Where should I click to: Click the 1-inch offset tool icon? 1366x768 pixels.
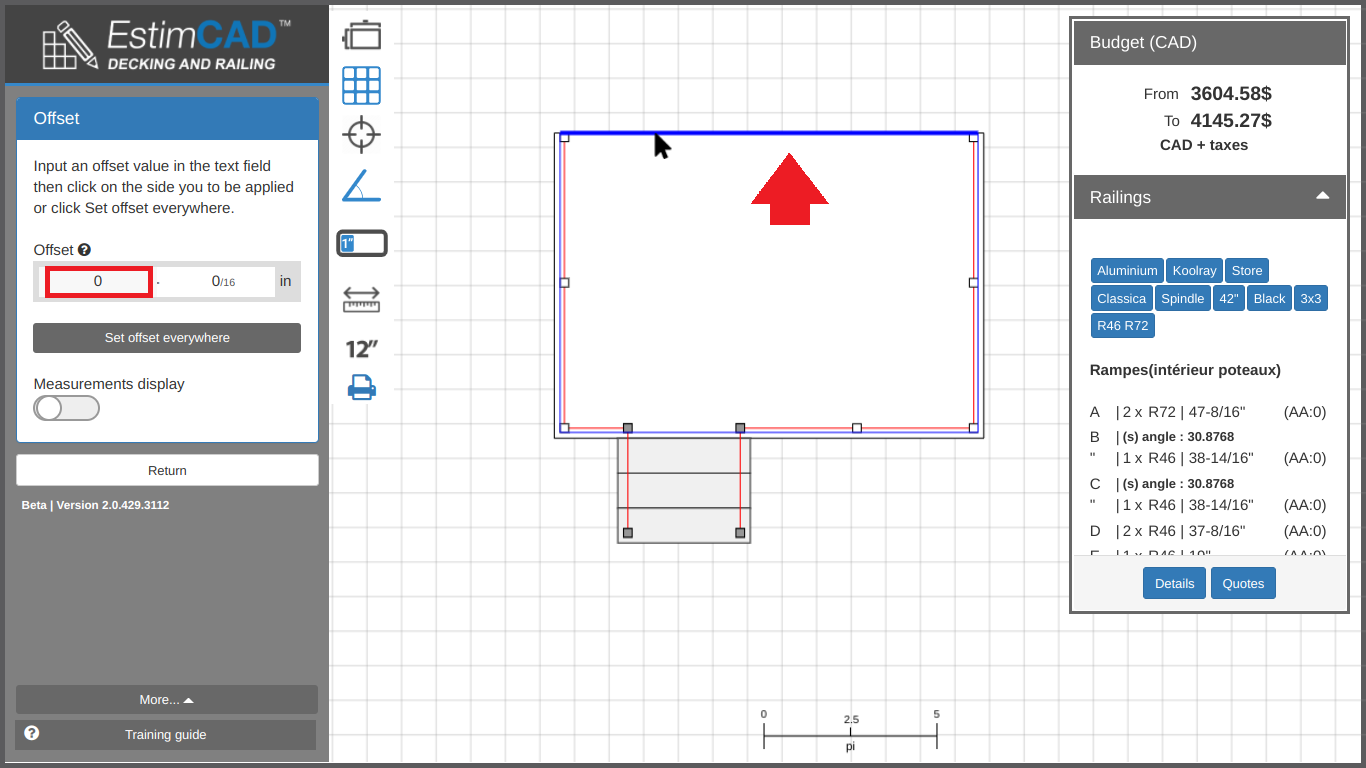pyautogui.click(x=361, y=243)
